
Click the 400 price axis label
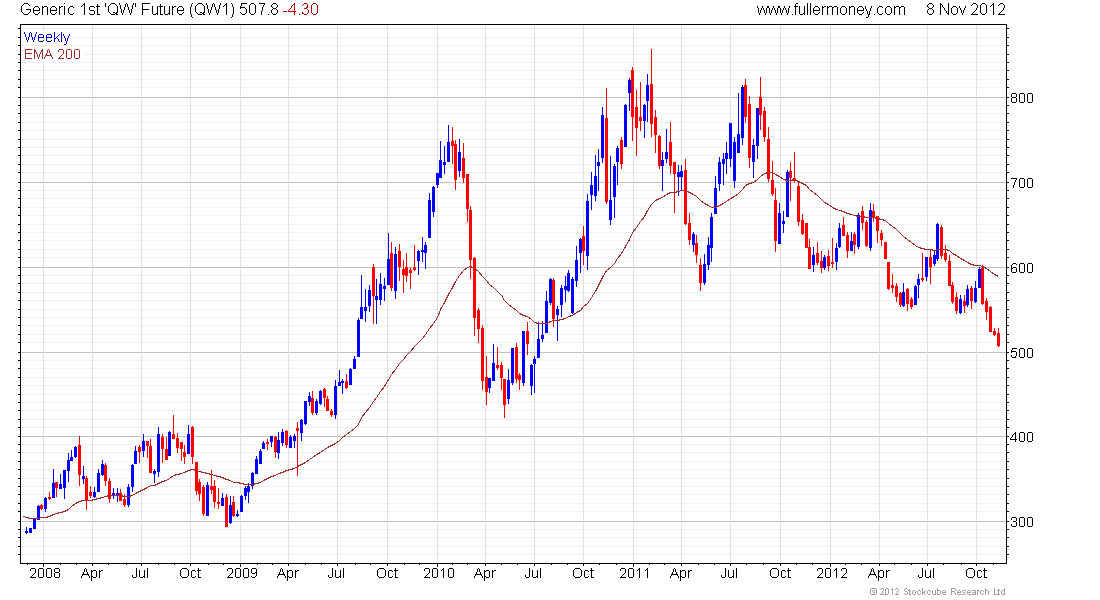[1021, 437]
